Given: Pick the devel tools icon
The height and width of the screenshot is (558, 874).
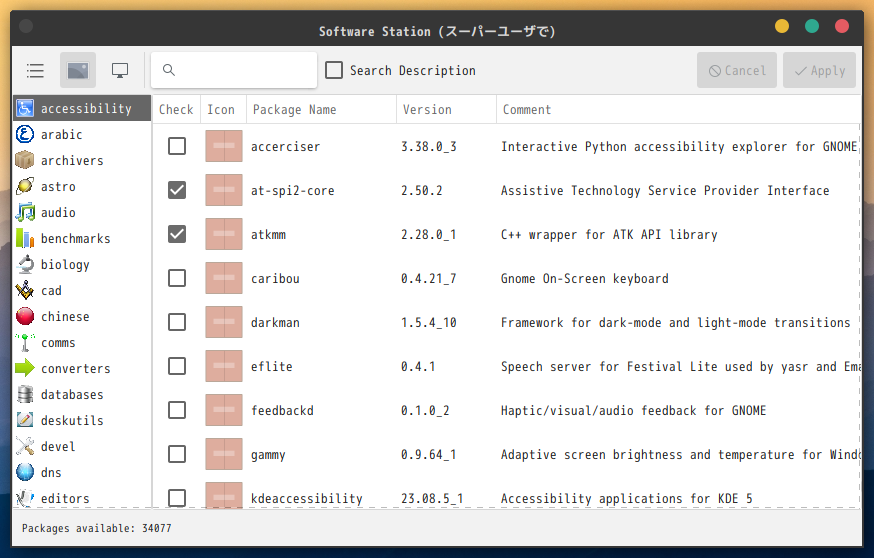Looking at the screenshot, I should click(x=25, y=446).
